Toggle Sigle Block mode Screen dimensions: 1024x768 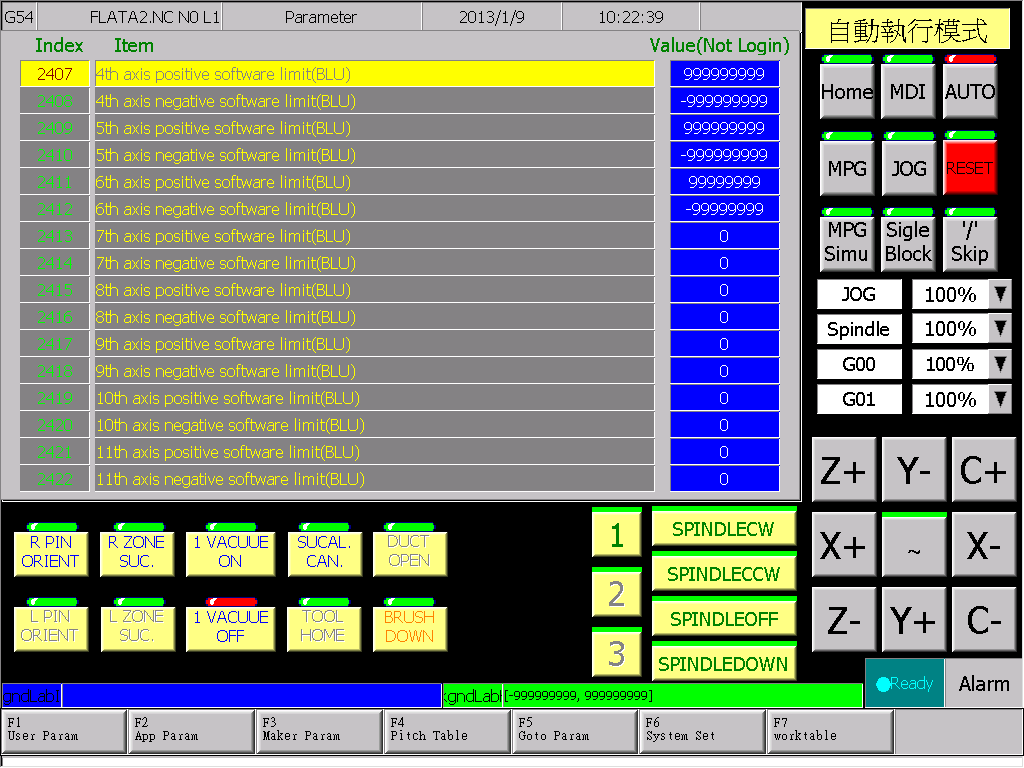point(908,241)
